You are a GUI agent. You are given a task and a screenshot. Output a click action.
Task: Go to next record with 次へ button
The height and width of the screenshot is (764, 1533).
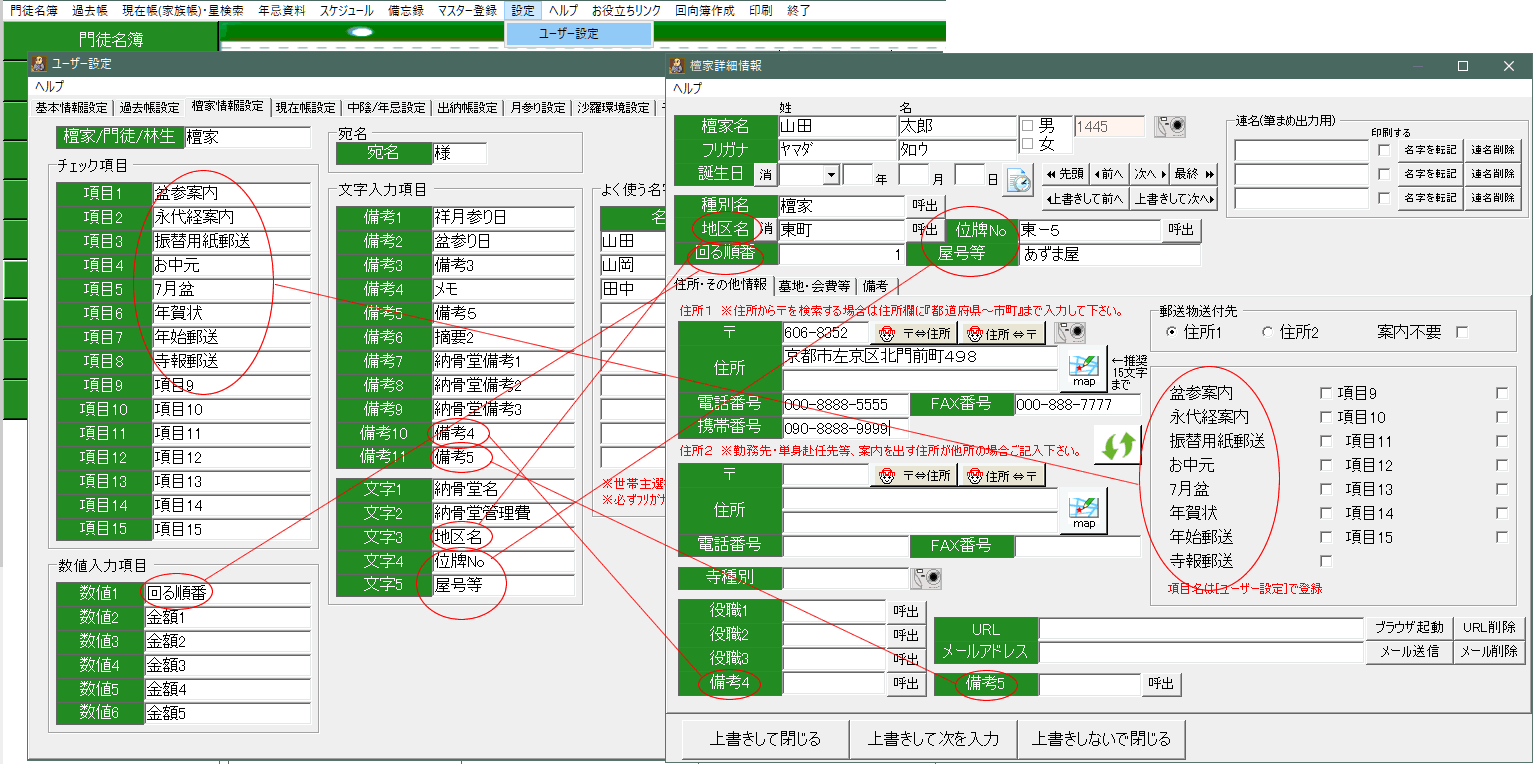coord(1150,173)
